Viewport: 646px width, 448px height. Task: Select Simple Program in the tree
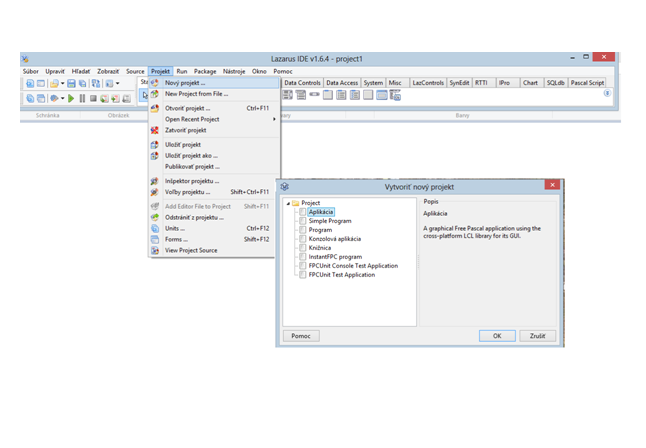point(330,221)
